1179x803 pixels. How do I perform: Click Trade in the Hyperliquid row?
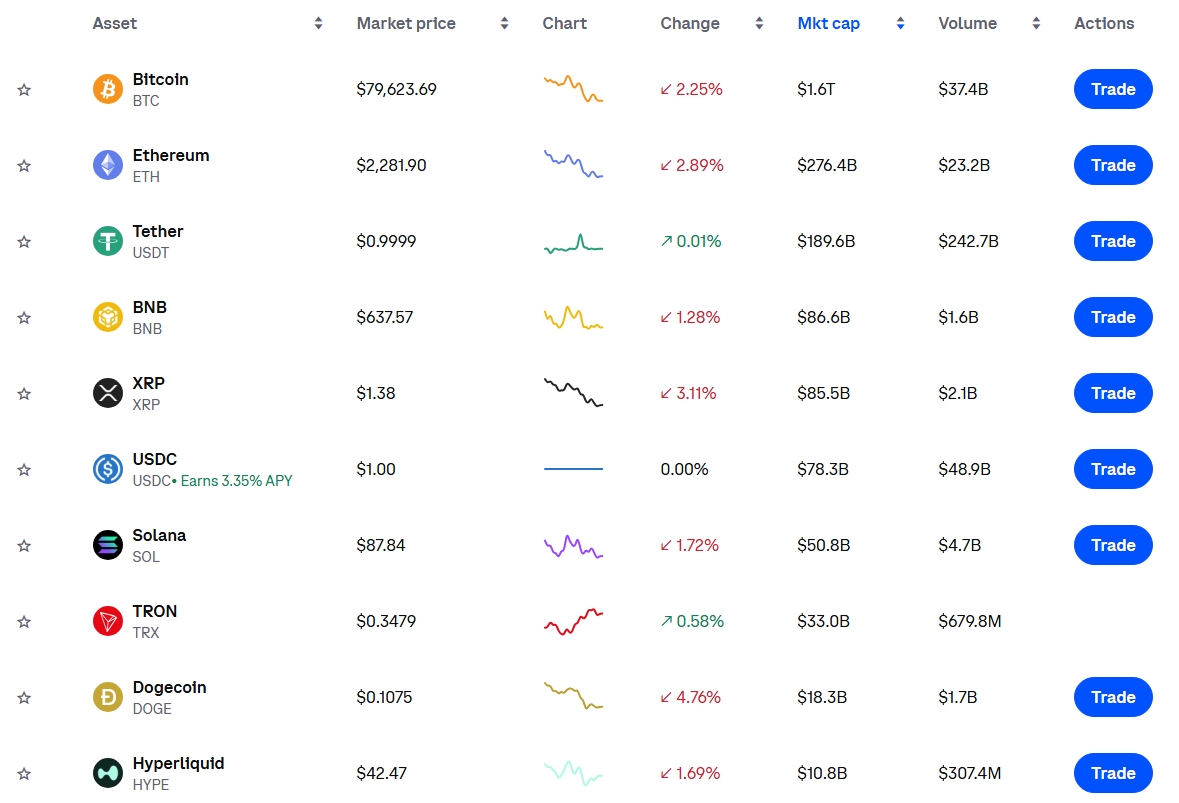1113,773
